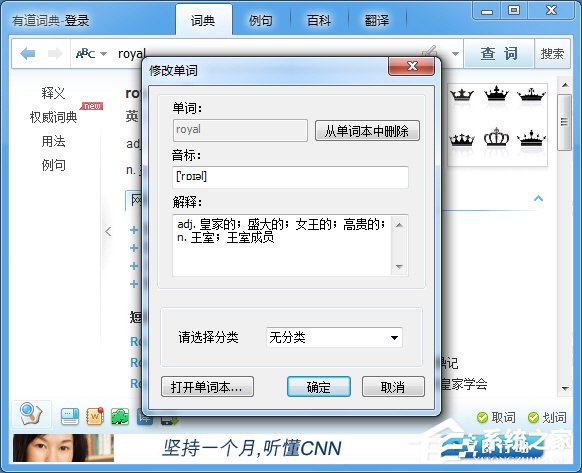This screenshot has width=582, height=473.
Task: Click the pencil add-to-wordbook icon
Action: click(429, 51)
